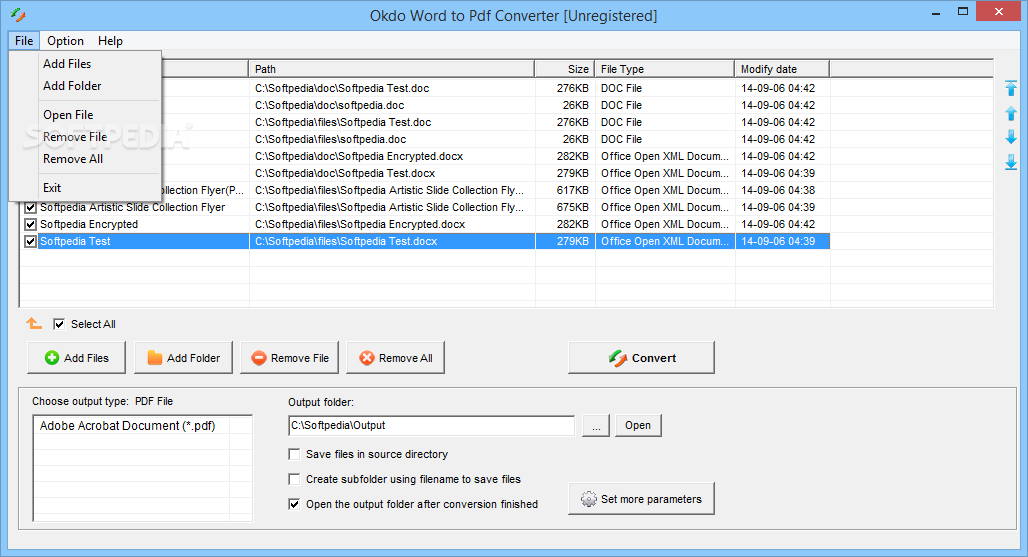
Task: Disable Open the output folder after conversion
Action: [294, 504]
